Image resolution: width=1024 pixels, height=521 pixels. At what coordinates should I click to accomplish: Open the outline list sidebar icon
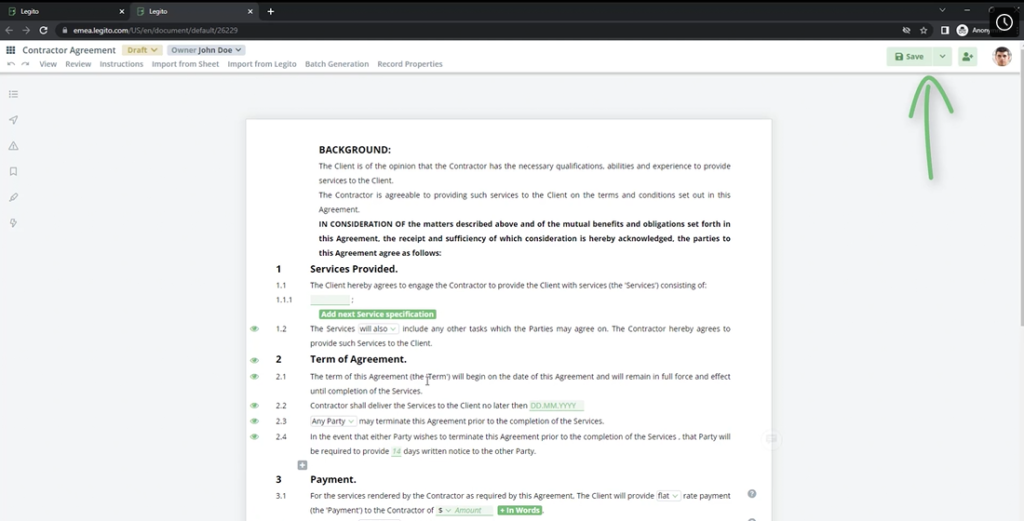coord(13,94)
